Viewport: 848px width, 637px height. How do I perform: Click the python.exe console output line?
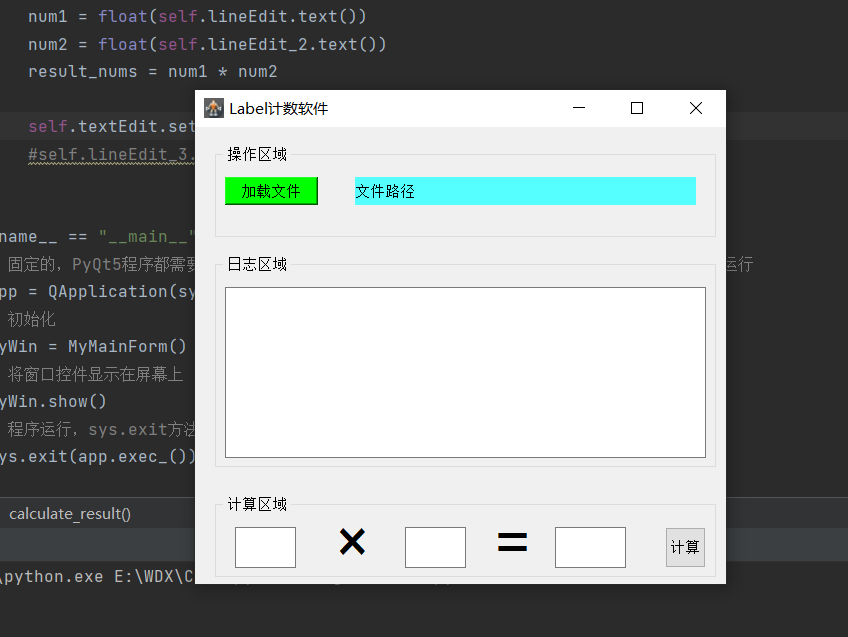point(97,576)
